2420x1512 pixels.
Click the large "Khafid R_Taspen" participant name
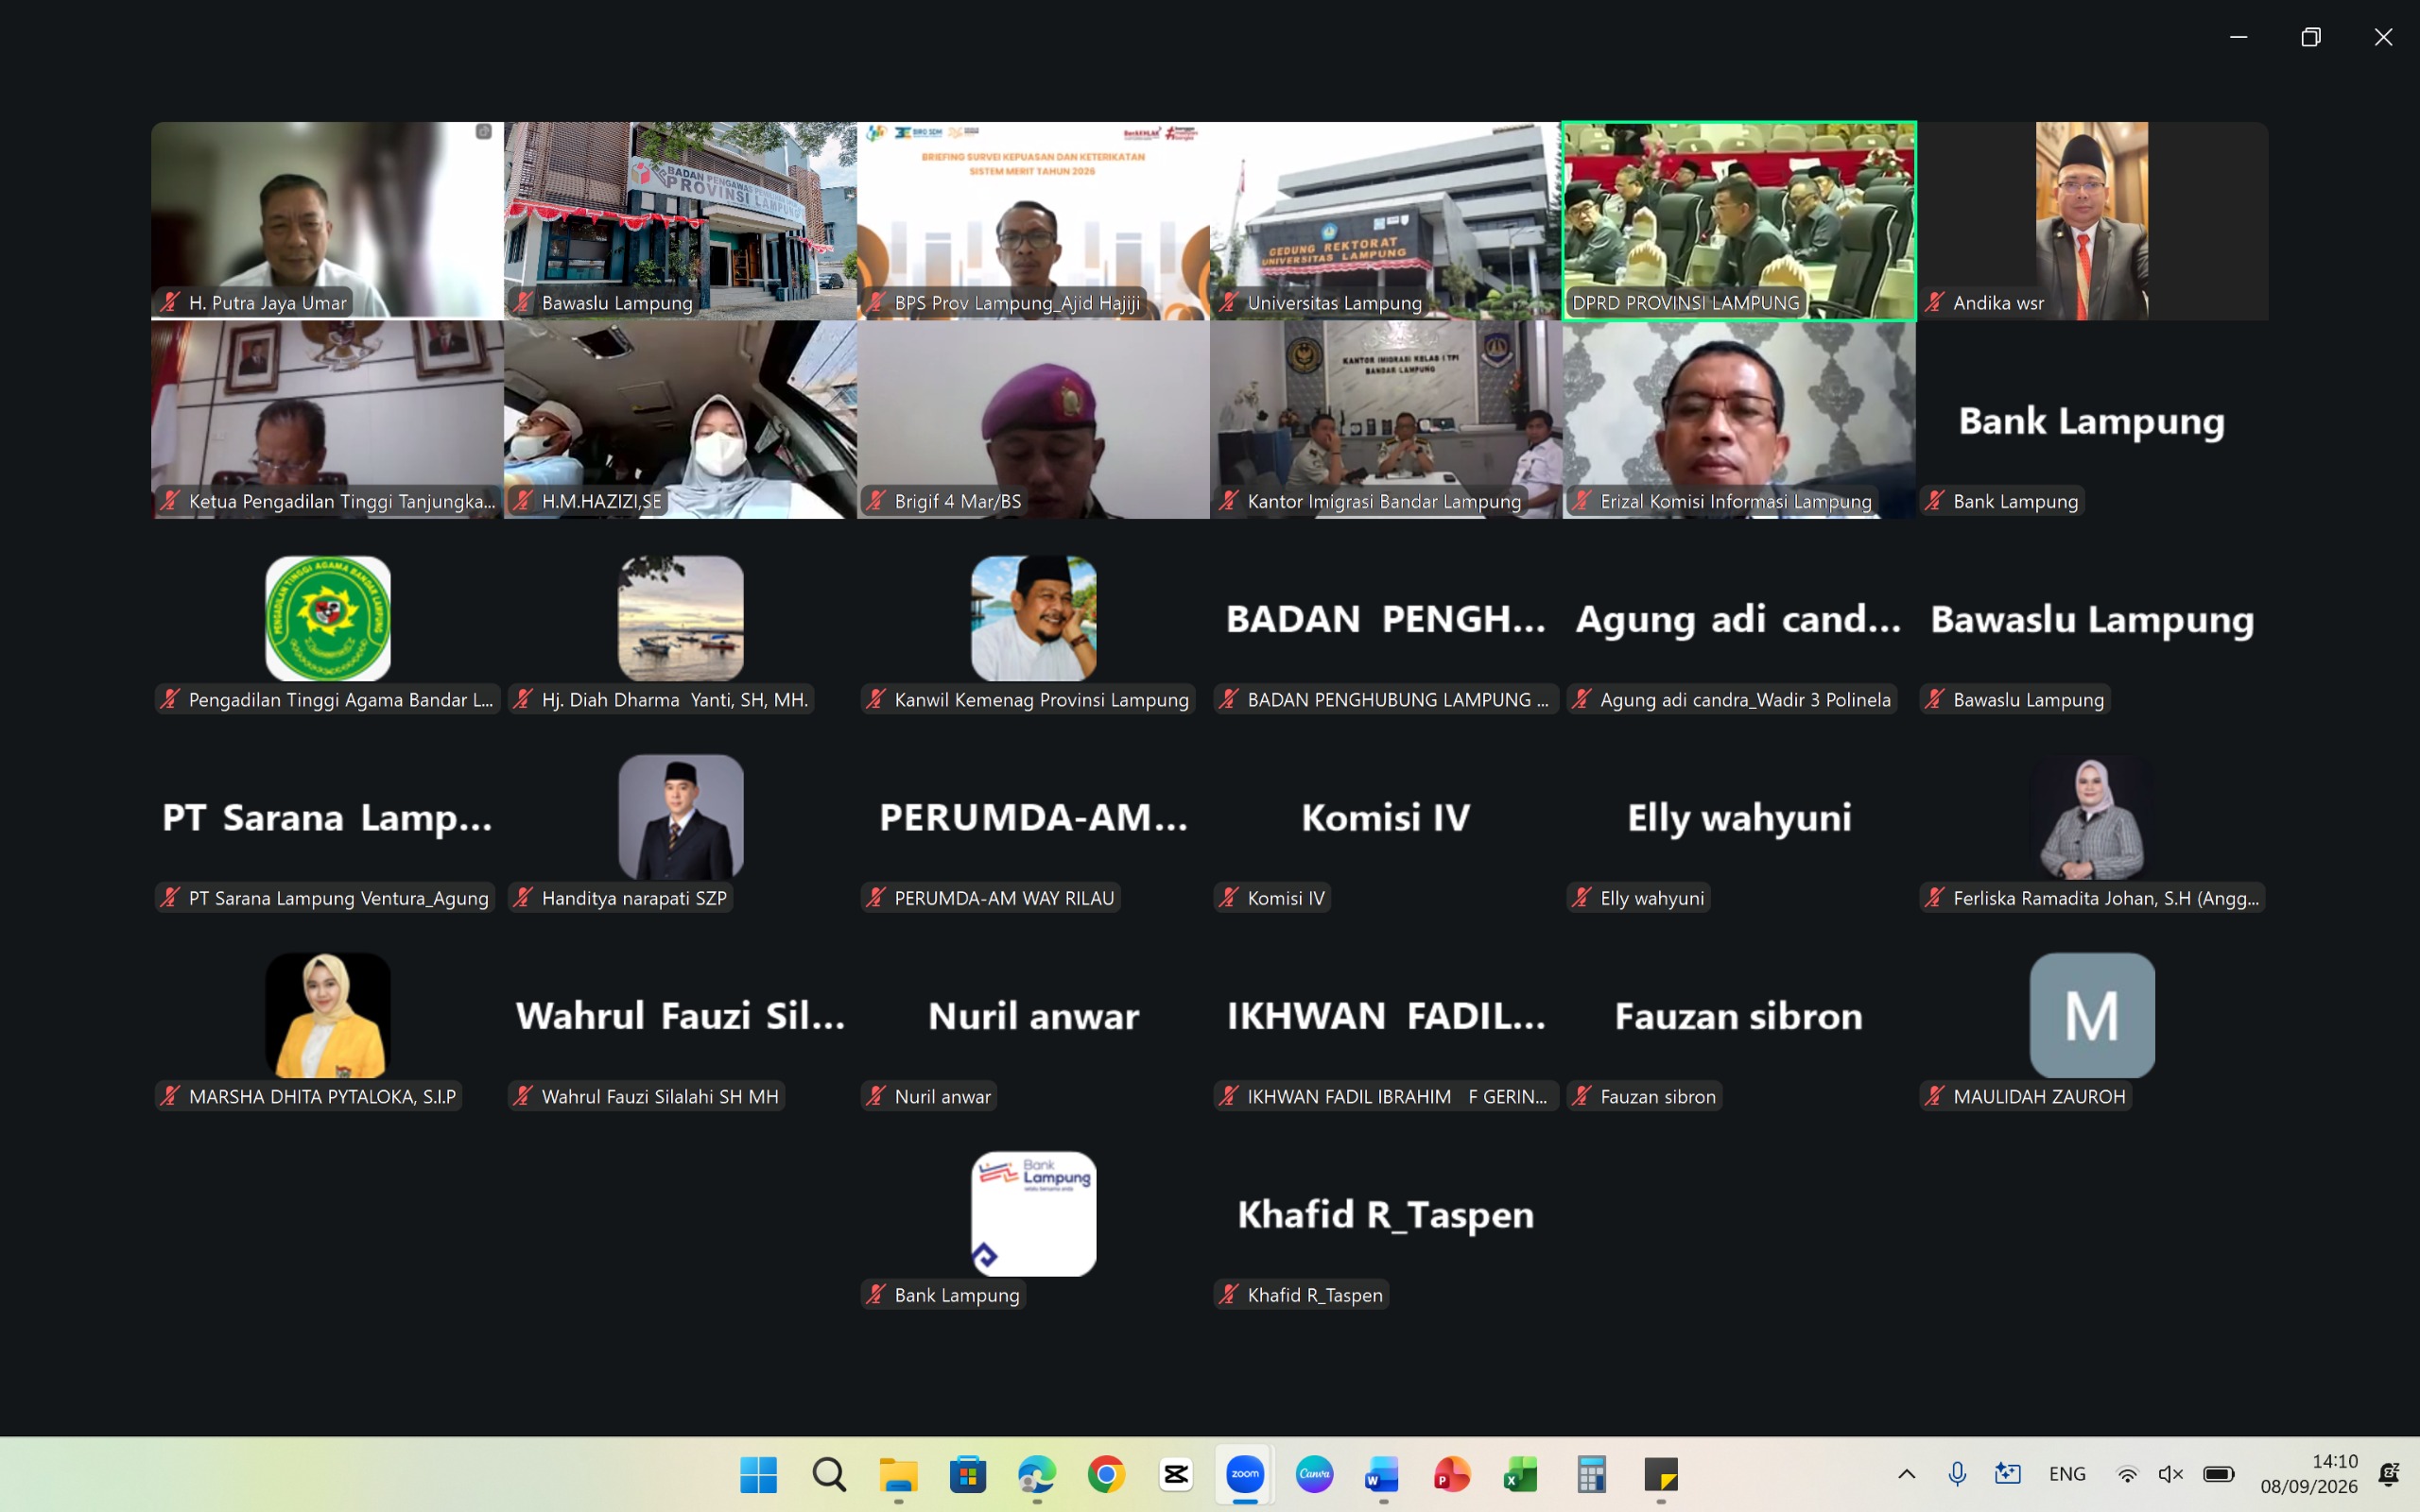tap(1386, 1215)
